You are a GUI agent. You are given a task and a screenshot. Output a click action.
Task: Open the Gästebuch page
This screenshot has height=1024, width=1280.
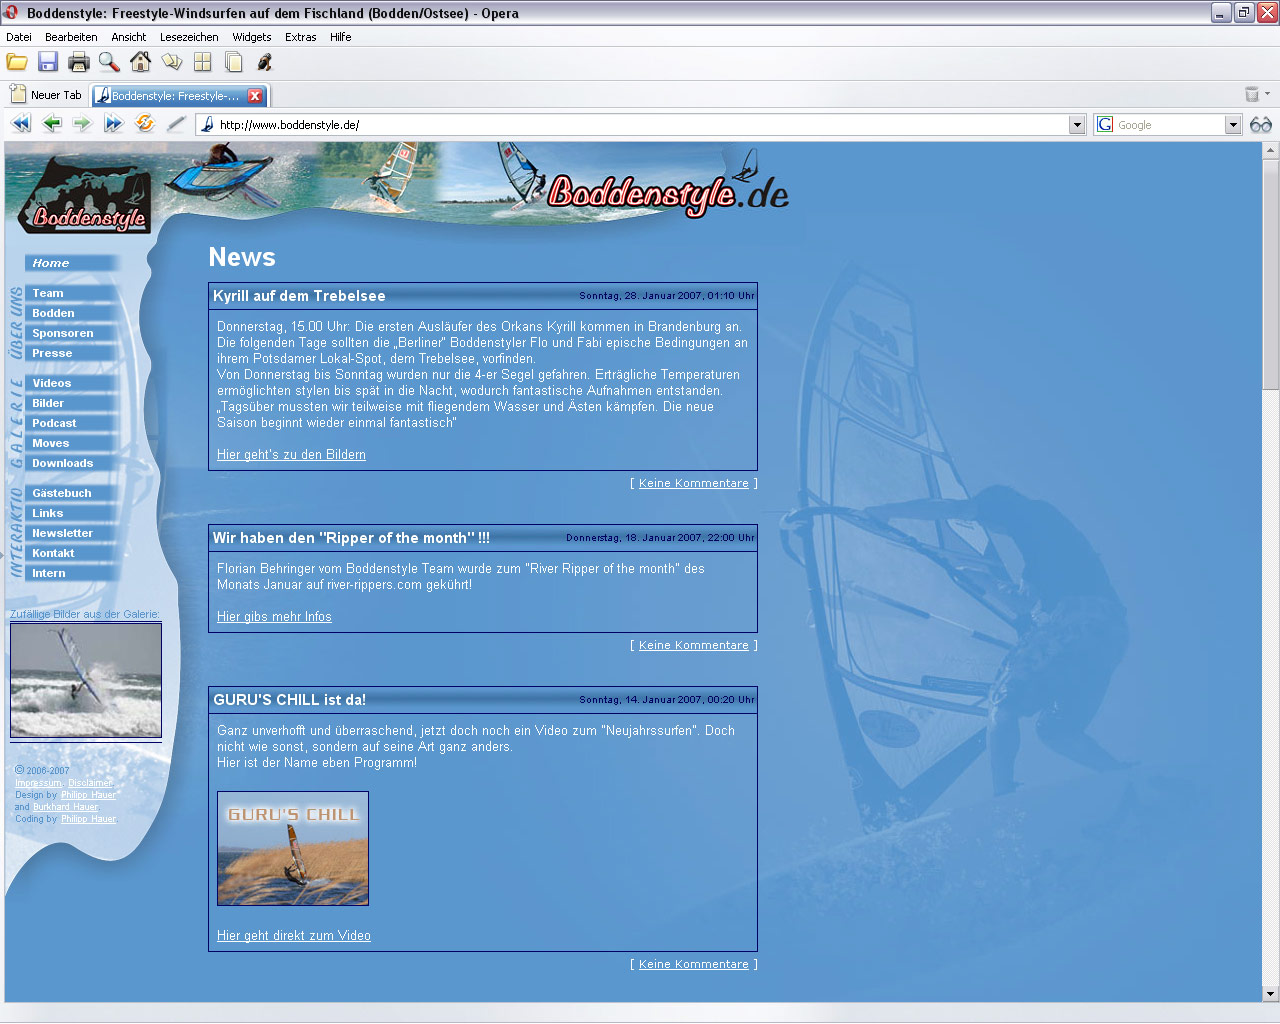pos(72,493)
